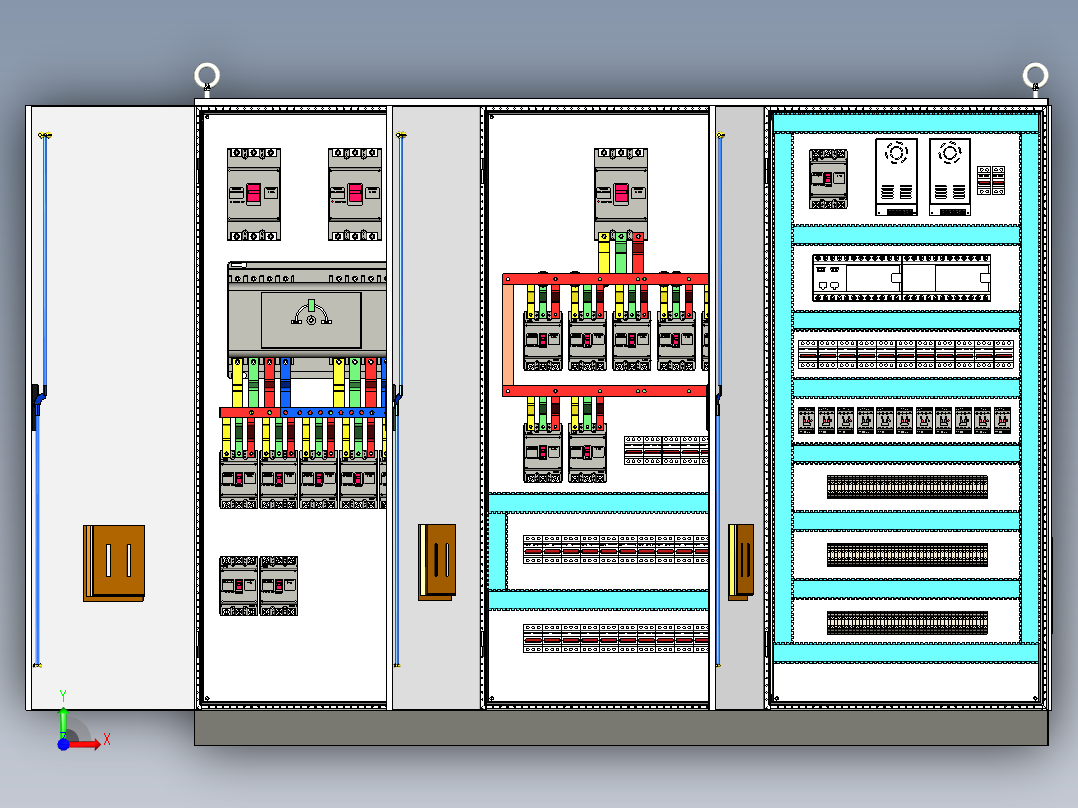Select the rotary handle on the automatic transfer switch

(x=311, y=313)
